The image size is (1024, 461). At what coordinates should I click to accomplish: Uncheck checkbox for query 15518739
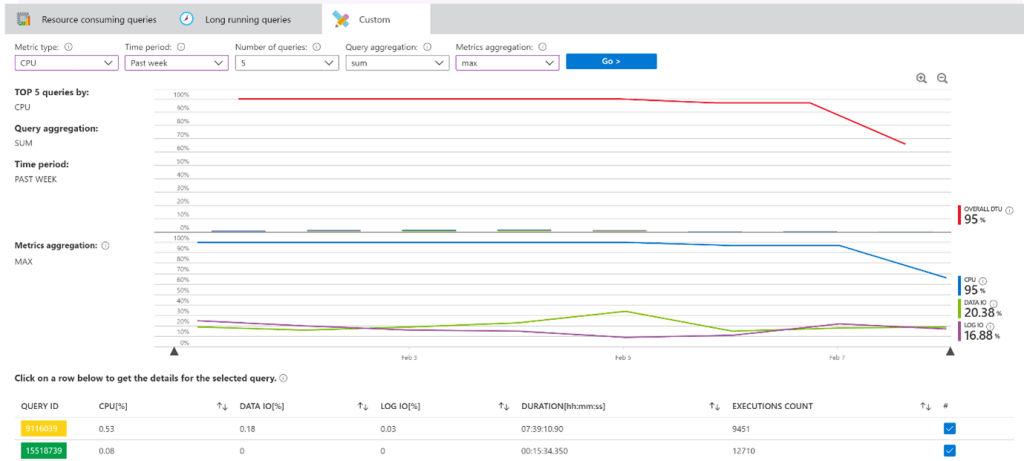tap(950, 451)
